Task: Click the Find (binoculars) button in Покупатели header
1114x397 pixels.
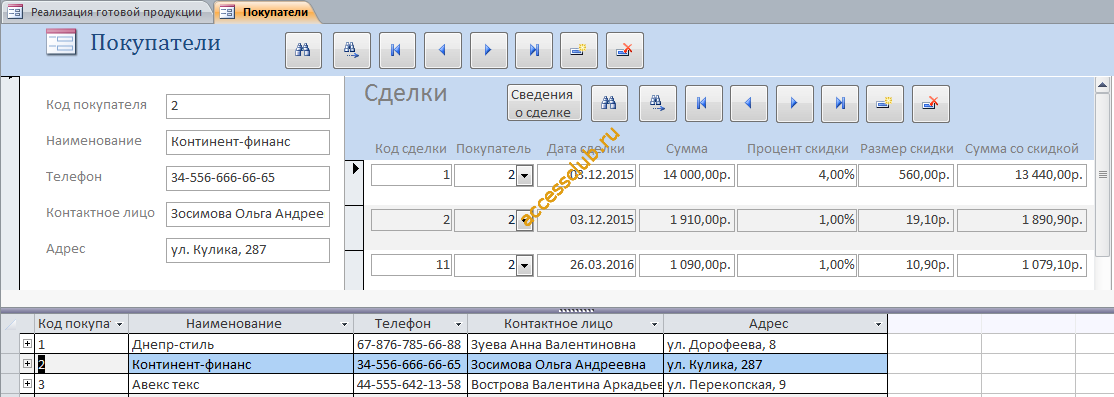Action: [x=303, y=50]
